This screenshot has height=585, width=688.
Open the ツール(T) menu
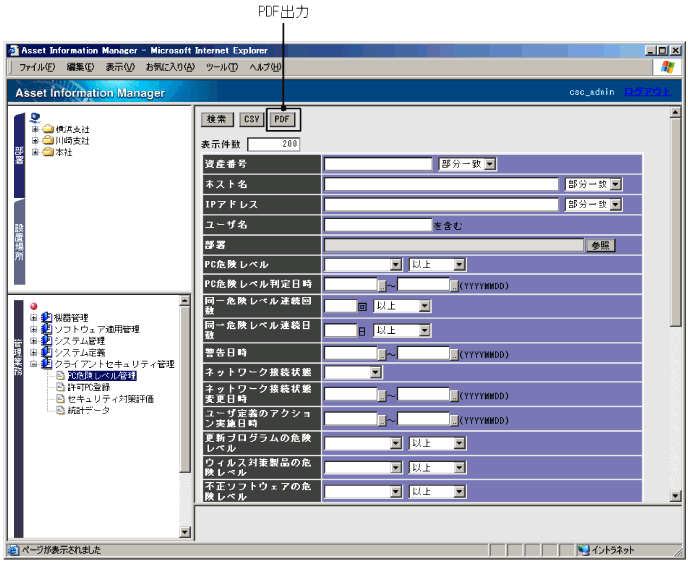222,67
